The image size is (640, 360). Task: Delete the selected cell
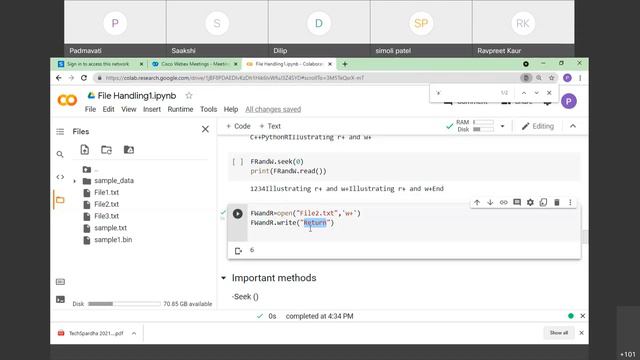pyautogui.click(x=557, y=202)
